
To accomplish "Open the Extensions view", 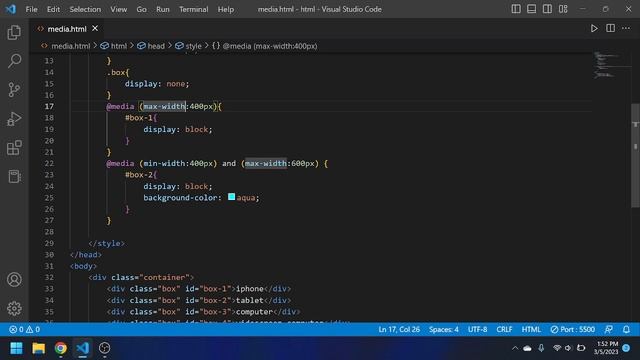I will point(14,148).
